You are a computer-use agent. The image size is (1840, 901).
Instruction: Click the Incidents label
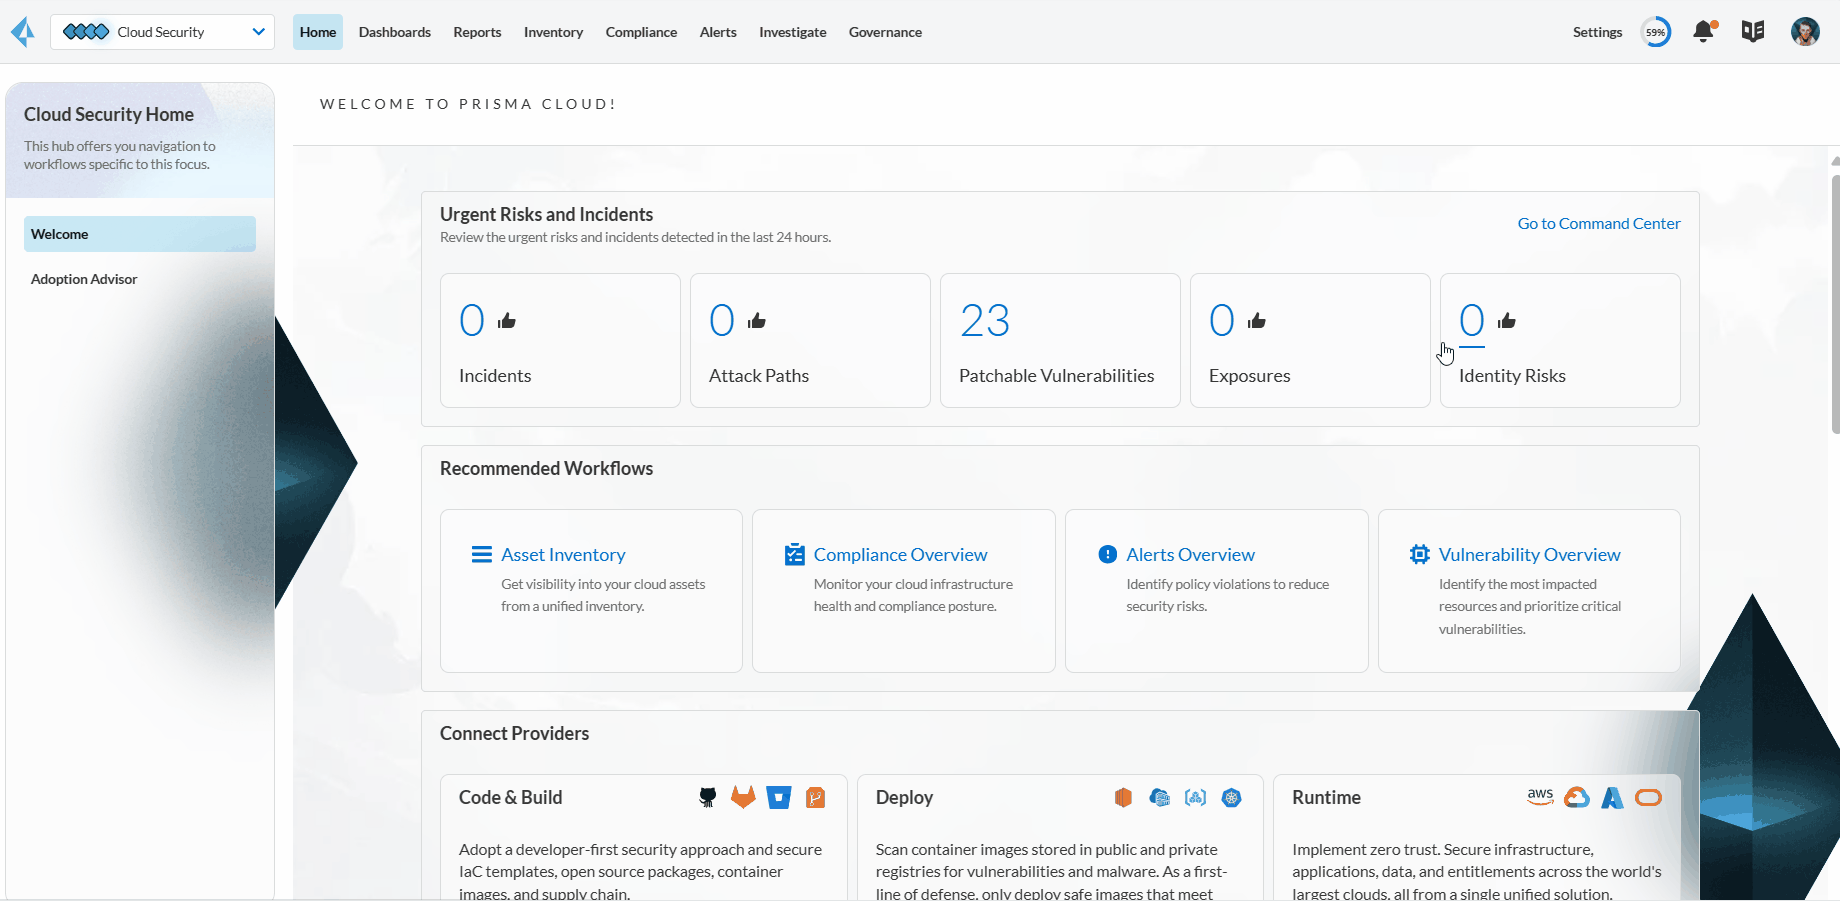[x=495, y=376]
